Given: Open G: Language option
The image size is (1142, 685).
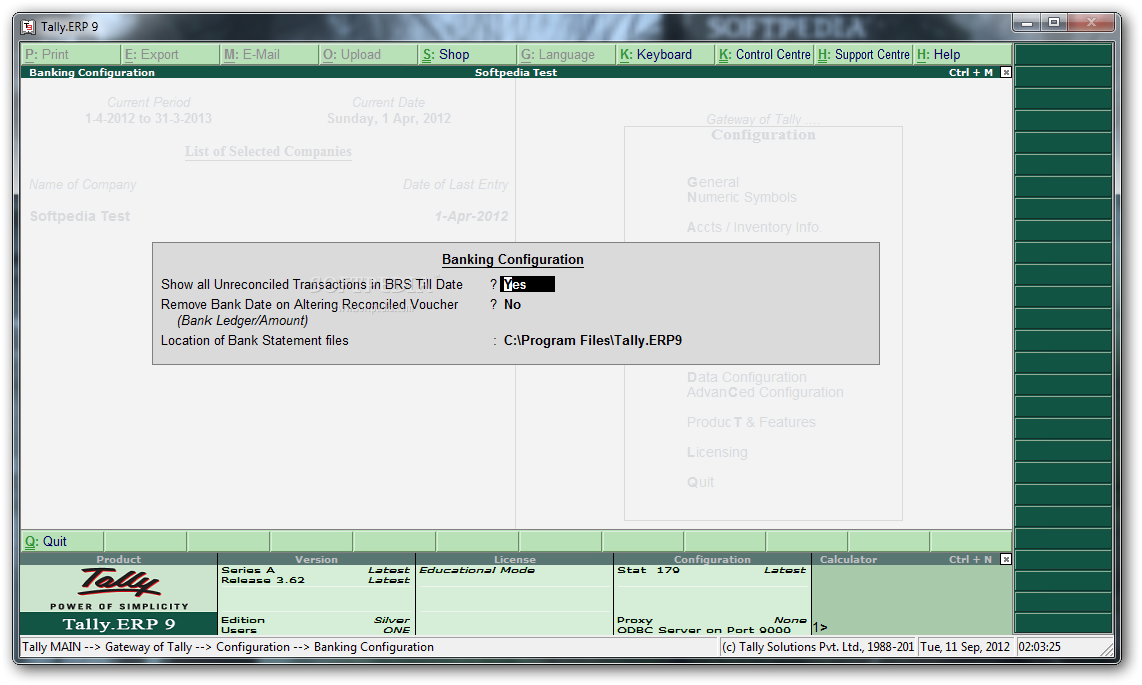Looking at the screenshot, I should pos(567,55).
